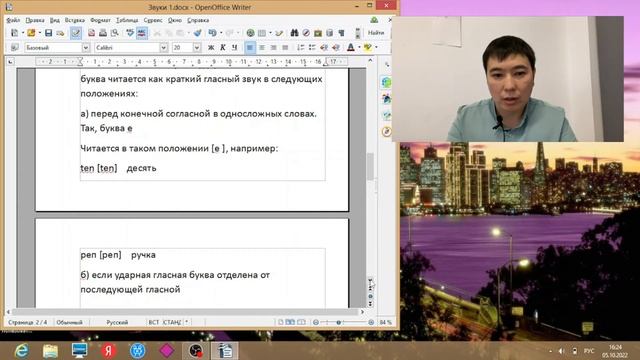Toggle the Nonprinting characters icon
The image size is (640, 360).
[341, 33]
